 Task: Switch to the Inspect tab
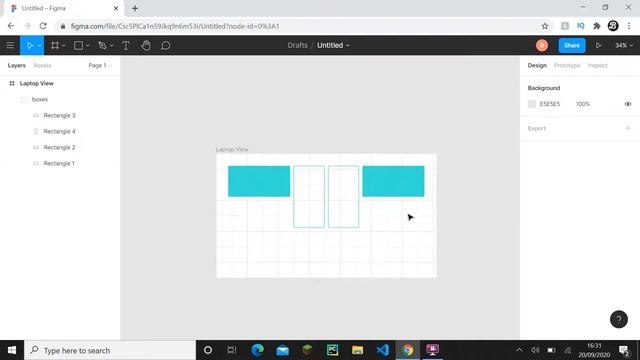(x=598, y=65)
